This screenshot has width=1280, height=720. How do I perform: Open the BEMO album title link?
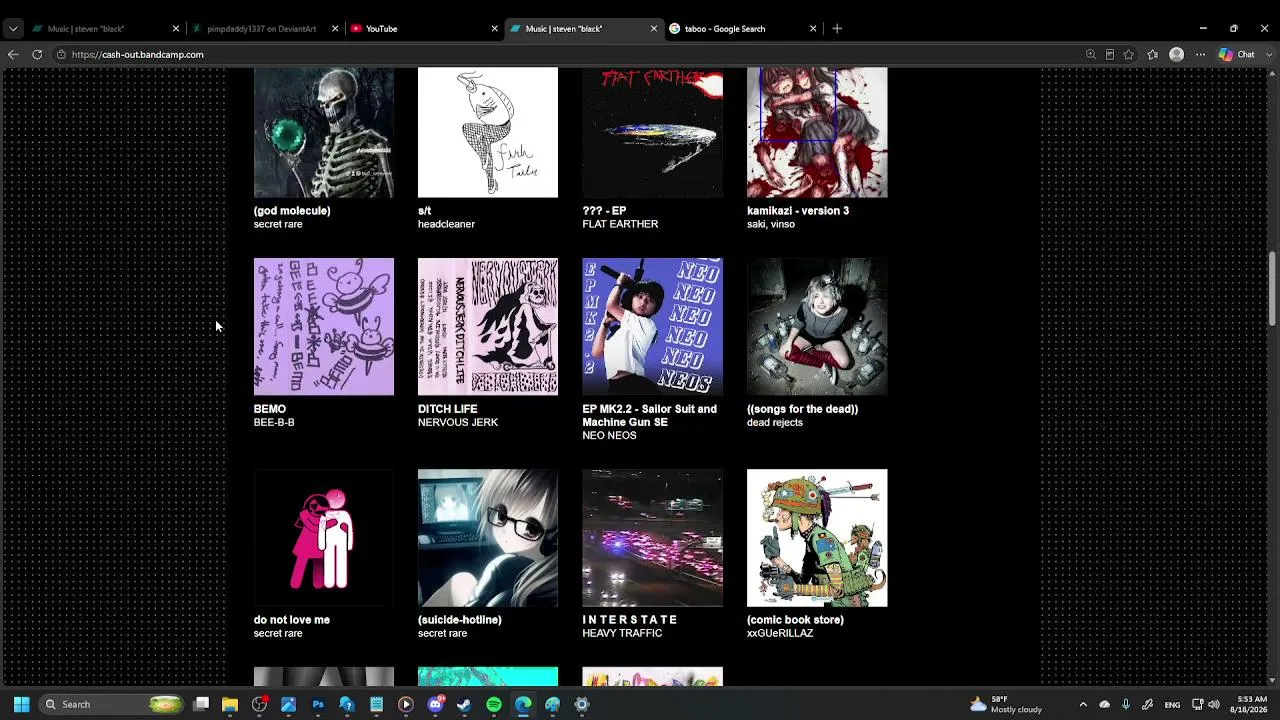pyautogui.click(x=270, y=409)
